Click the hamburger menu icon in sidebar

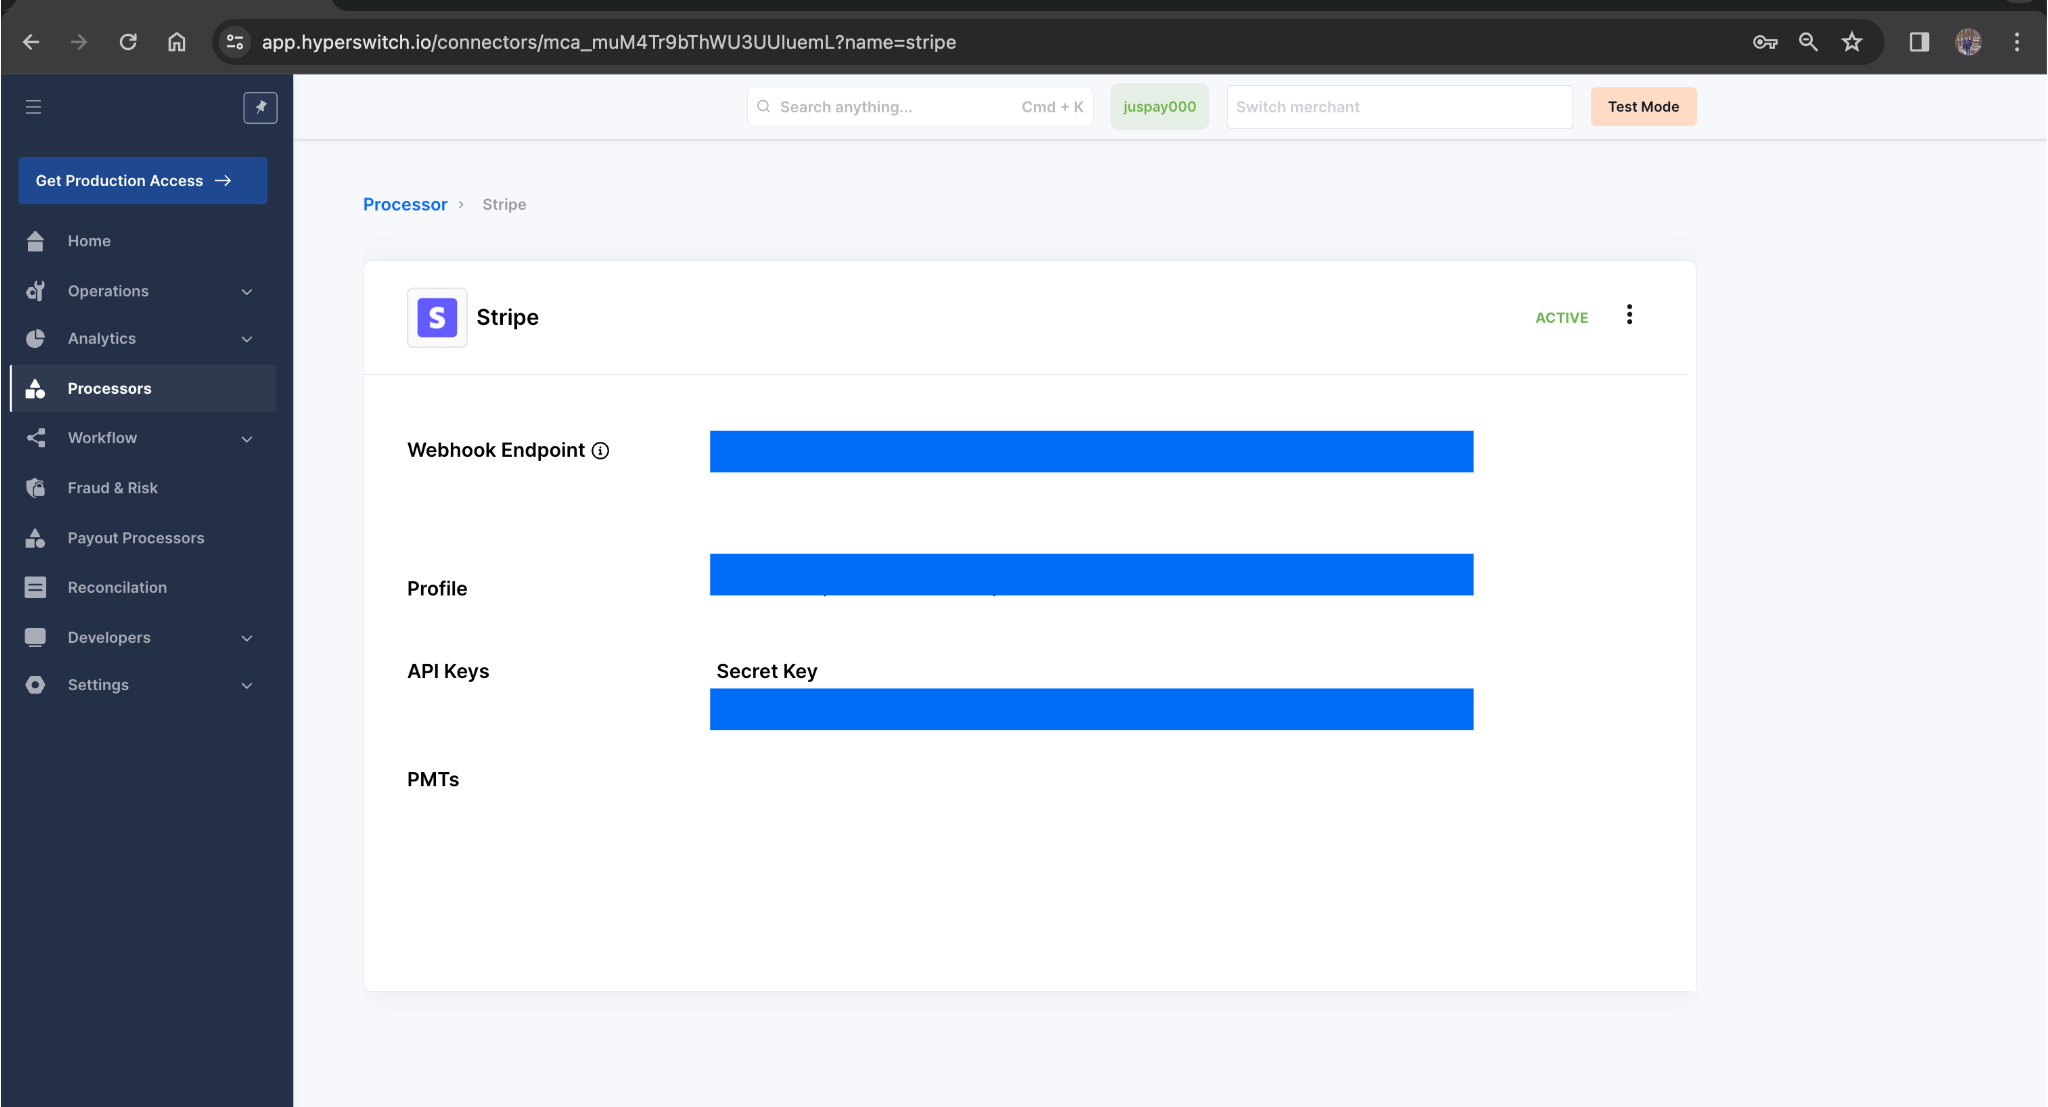(x=33, y=107)
